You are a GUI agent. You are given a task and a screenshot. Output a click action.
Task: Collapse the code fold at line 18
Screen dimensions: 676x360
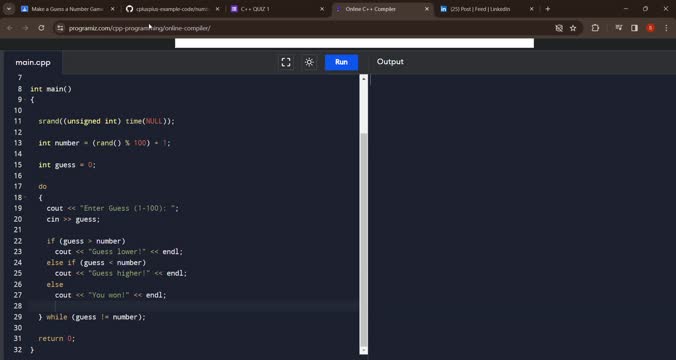tap(25, 197)
